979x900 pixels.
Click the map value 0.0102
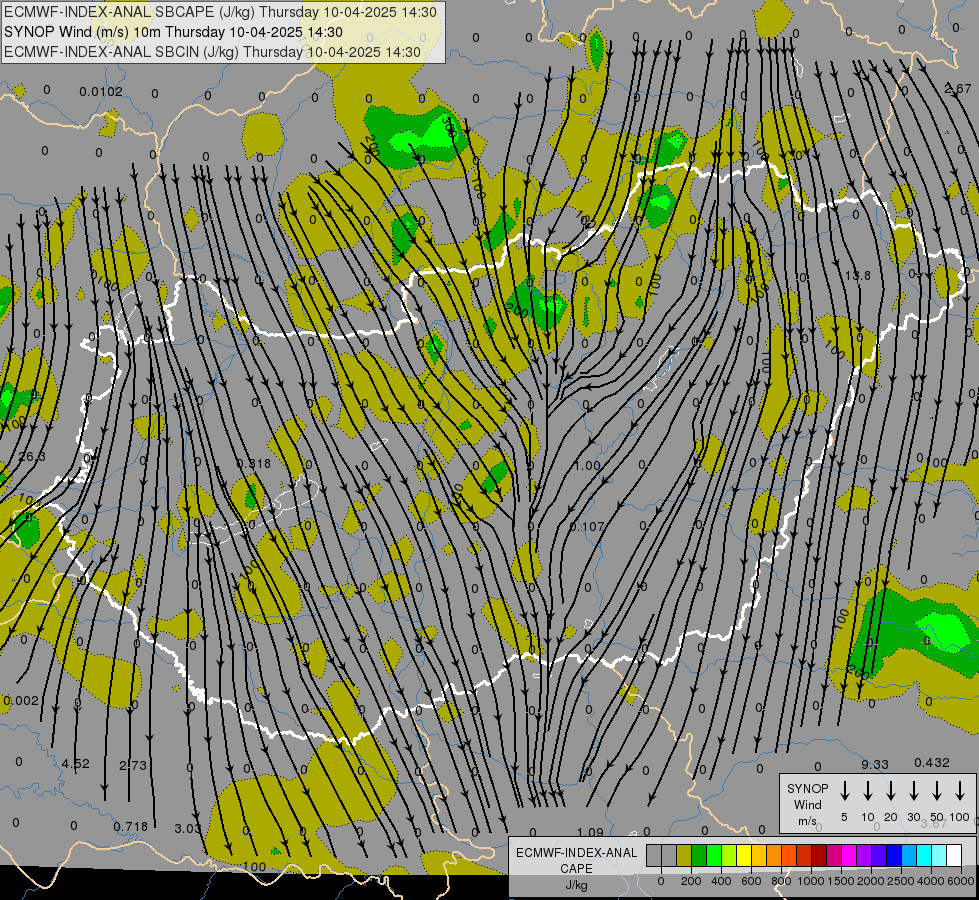coord(101,92)
